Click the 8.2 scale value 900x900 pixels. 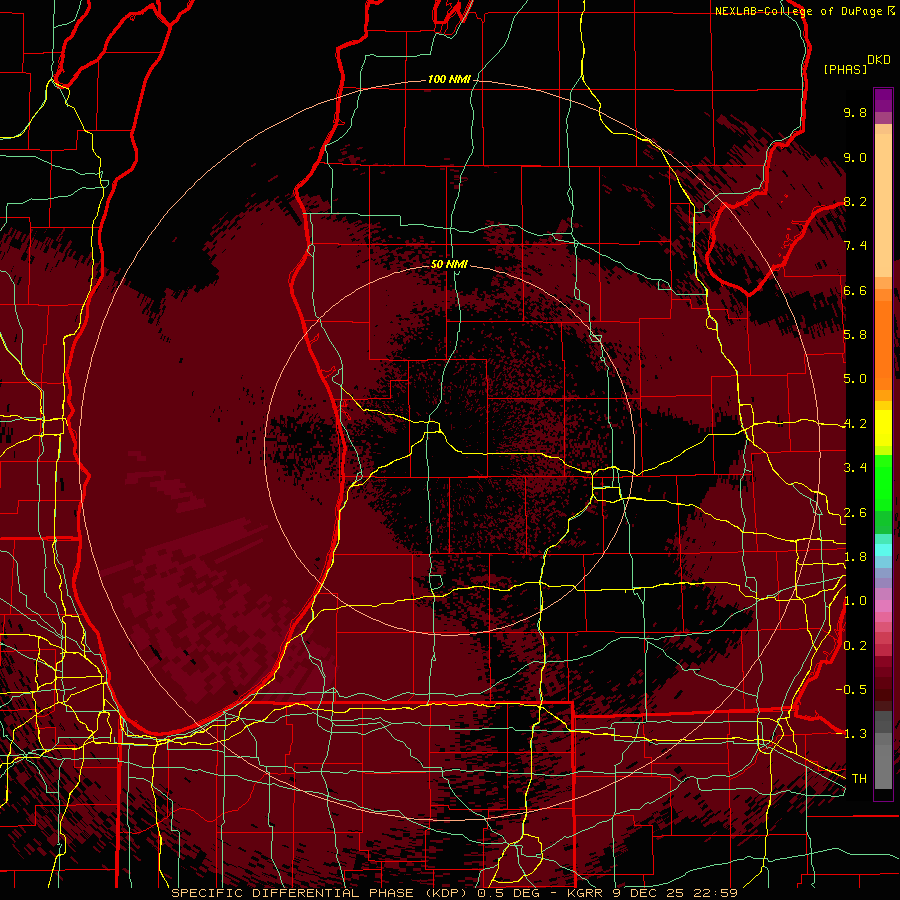coord(855,201)
